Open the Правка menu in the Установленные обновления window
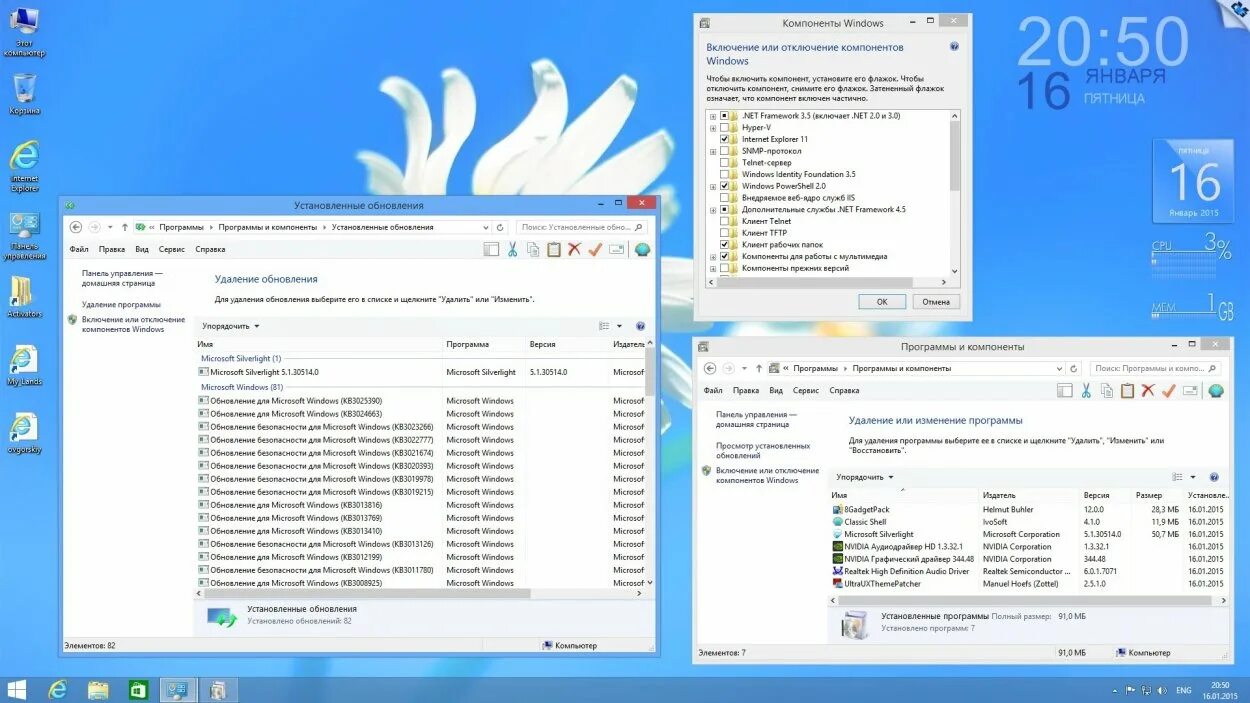 (x=112, y=250)
